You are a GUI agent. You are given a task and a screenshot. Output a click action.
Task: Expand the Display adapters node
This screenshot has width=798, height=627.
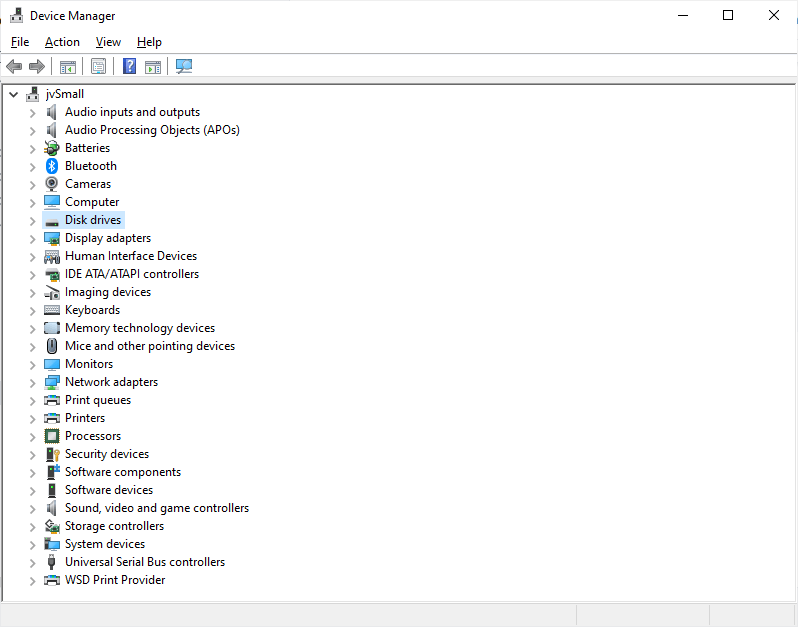pos(32,238)
